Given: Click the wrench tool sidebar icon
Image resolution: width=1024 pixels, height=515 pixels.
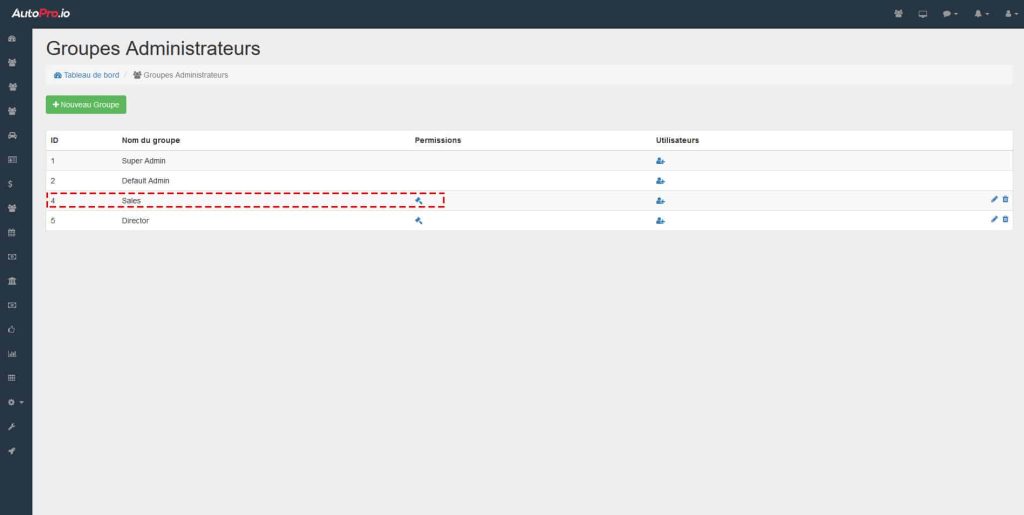Looking at the screenshot, I should tap(12, 426).
